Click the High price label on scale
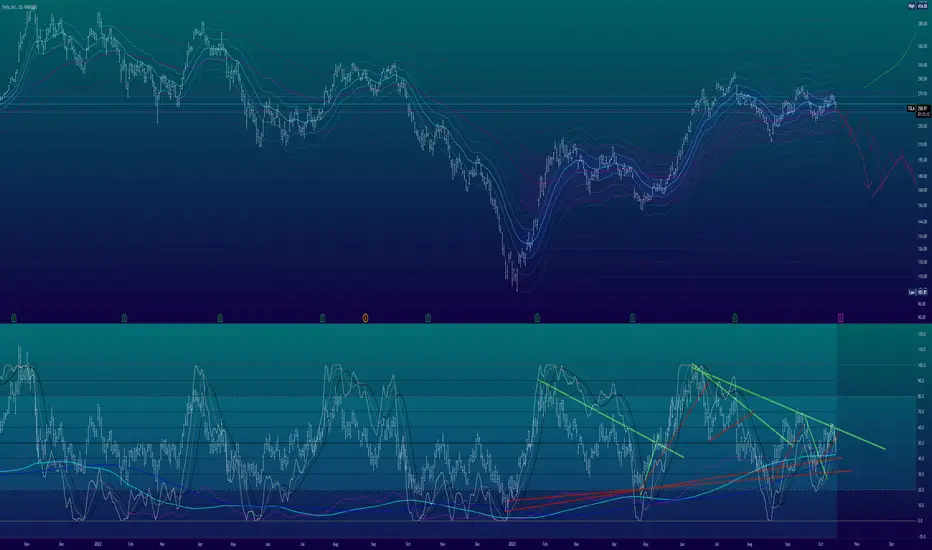932x550 pixels. (917, 6)
